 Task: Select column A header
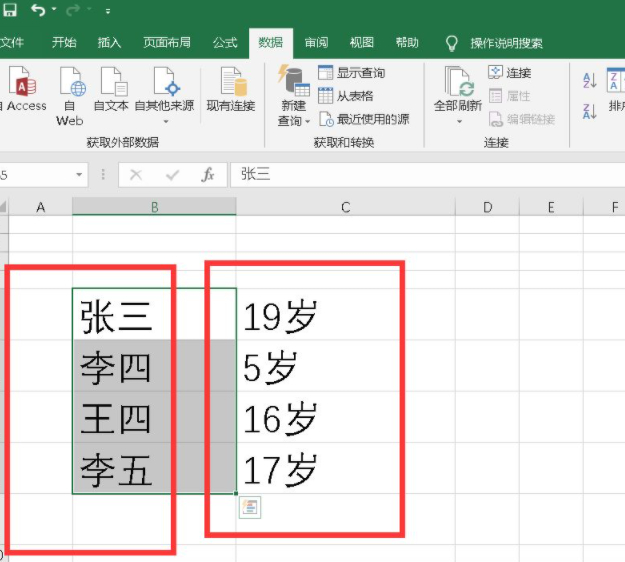(x=41, y=207)
